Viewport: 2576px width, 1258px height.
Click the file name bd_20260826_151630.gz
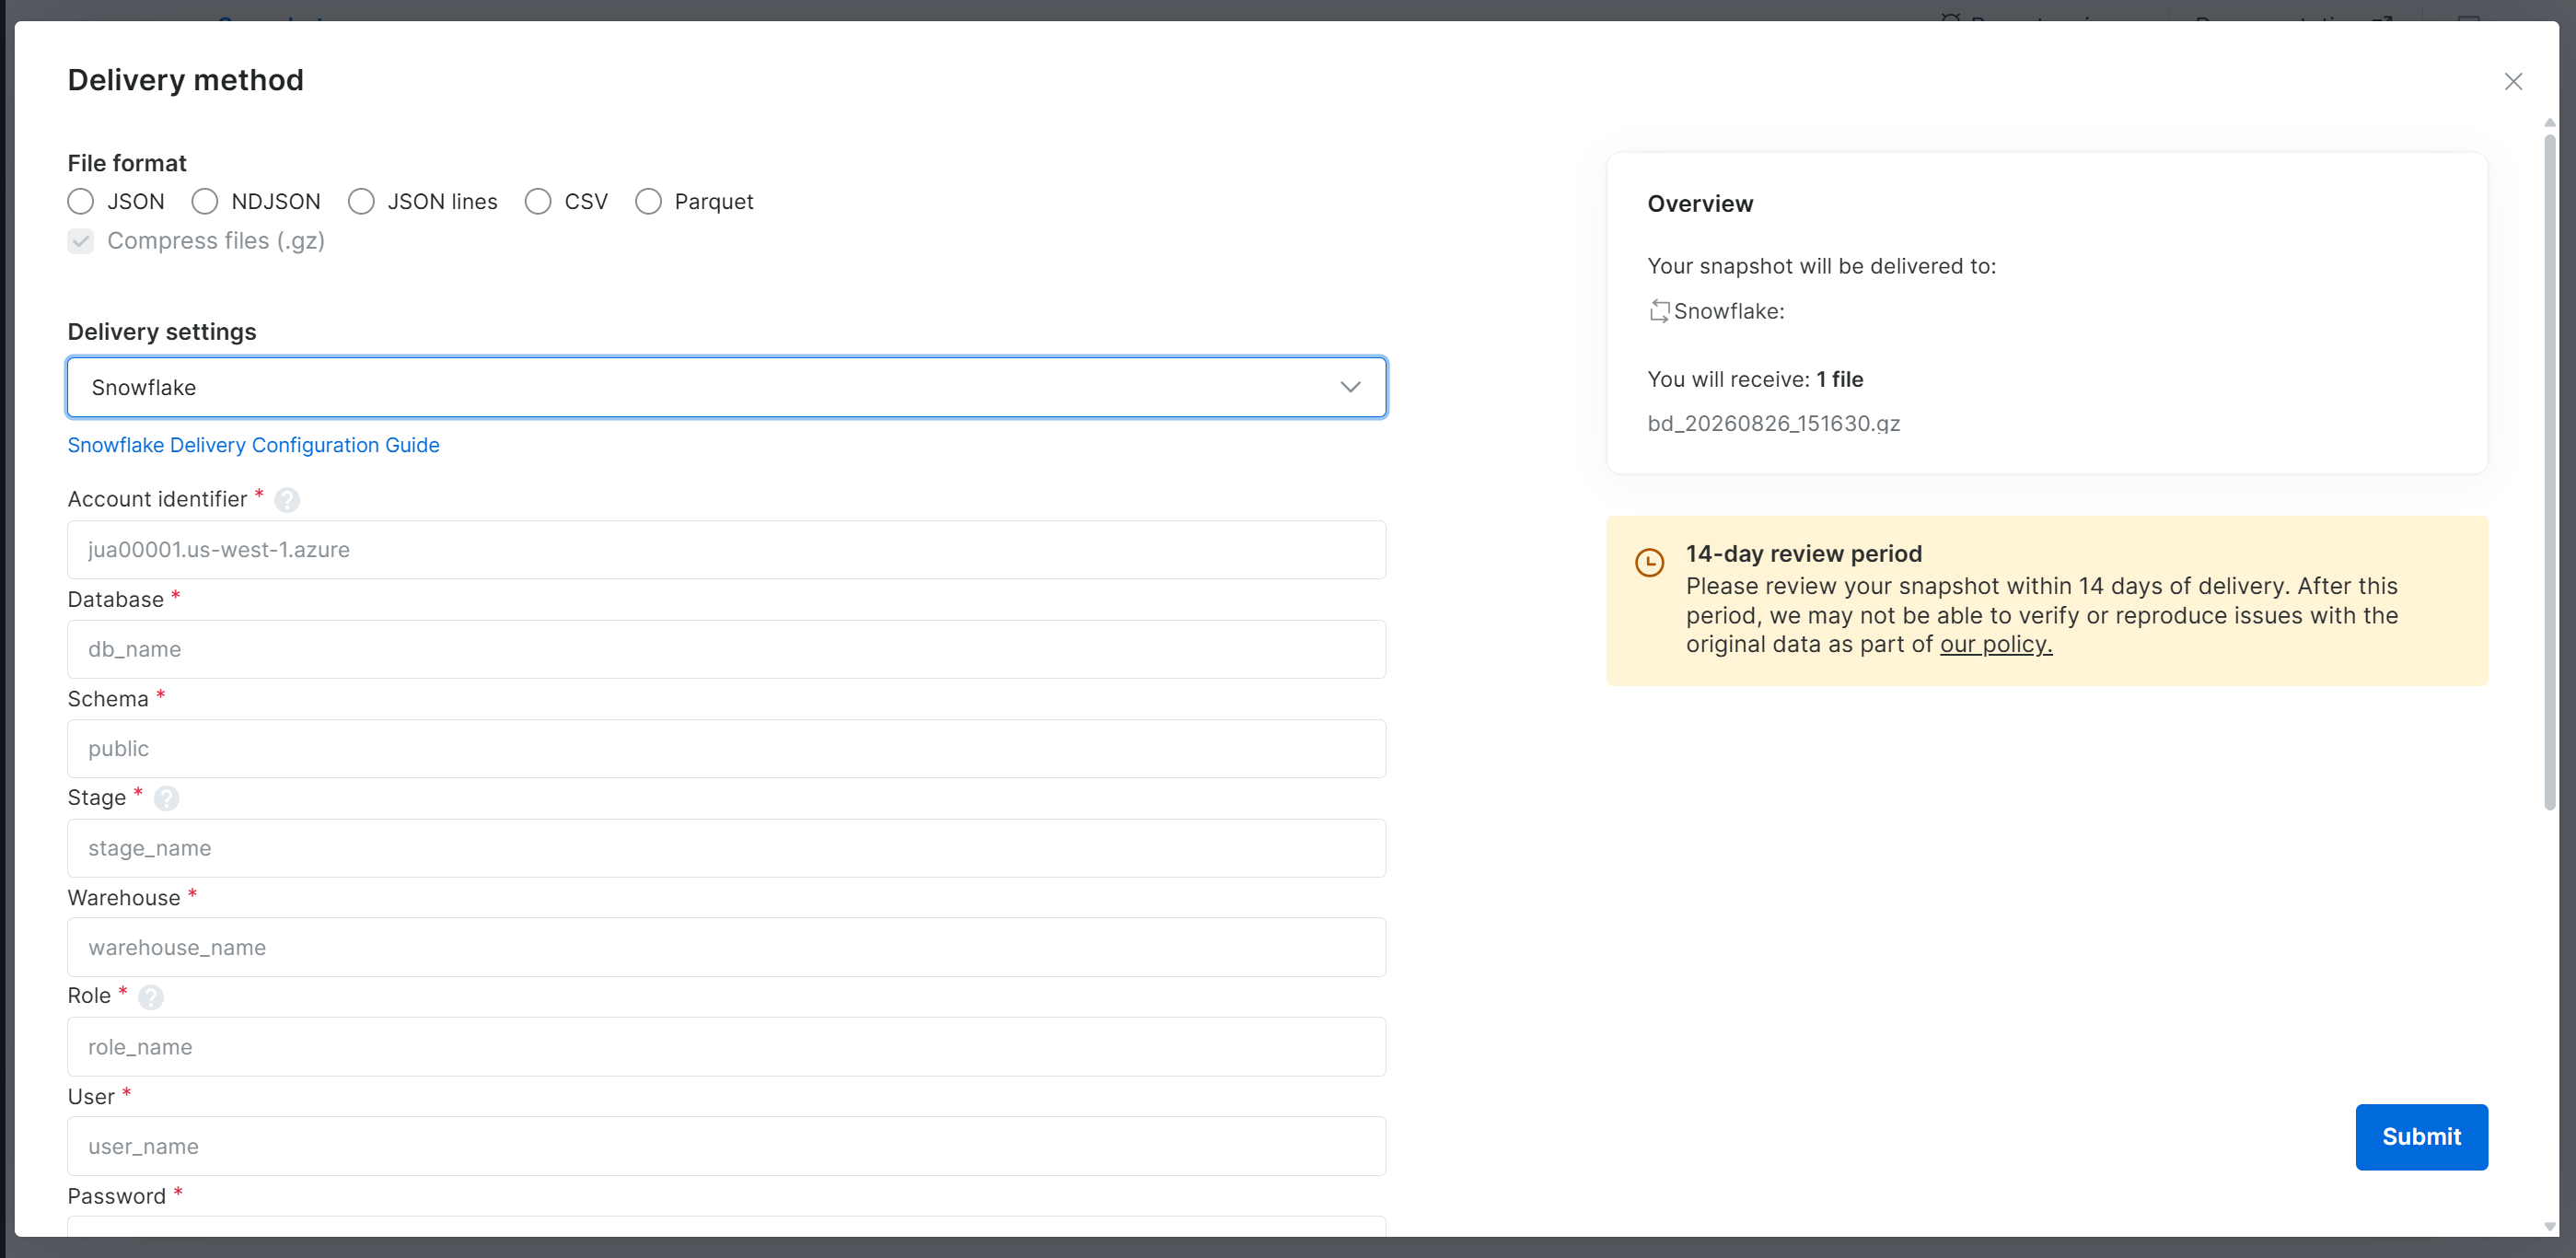(1773, 423)
